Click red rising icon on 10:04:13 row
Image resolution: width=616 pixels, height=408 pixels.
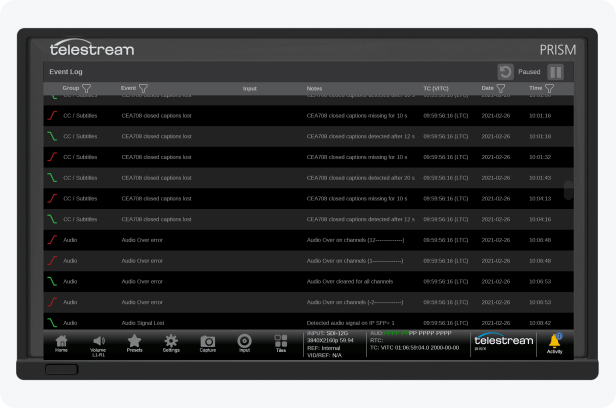pyautogui.click(x=52, y=198)
